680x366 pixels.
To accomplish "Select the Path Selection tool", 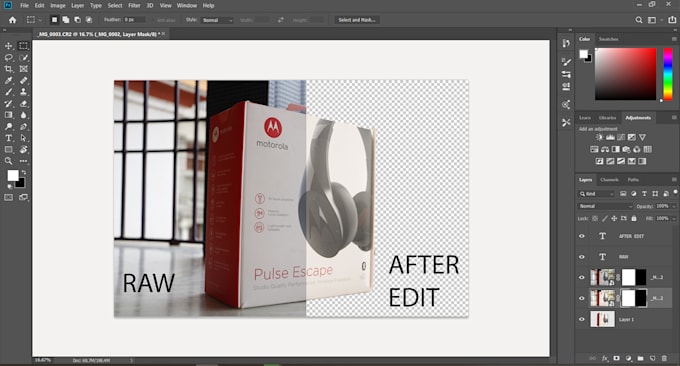I will [x=23, y=138].
